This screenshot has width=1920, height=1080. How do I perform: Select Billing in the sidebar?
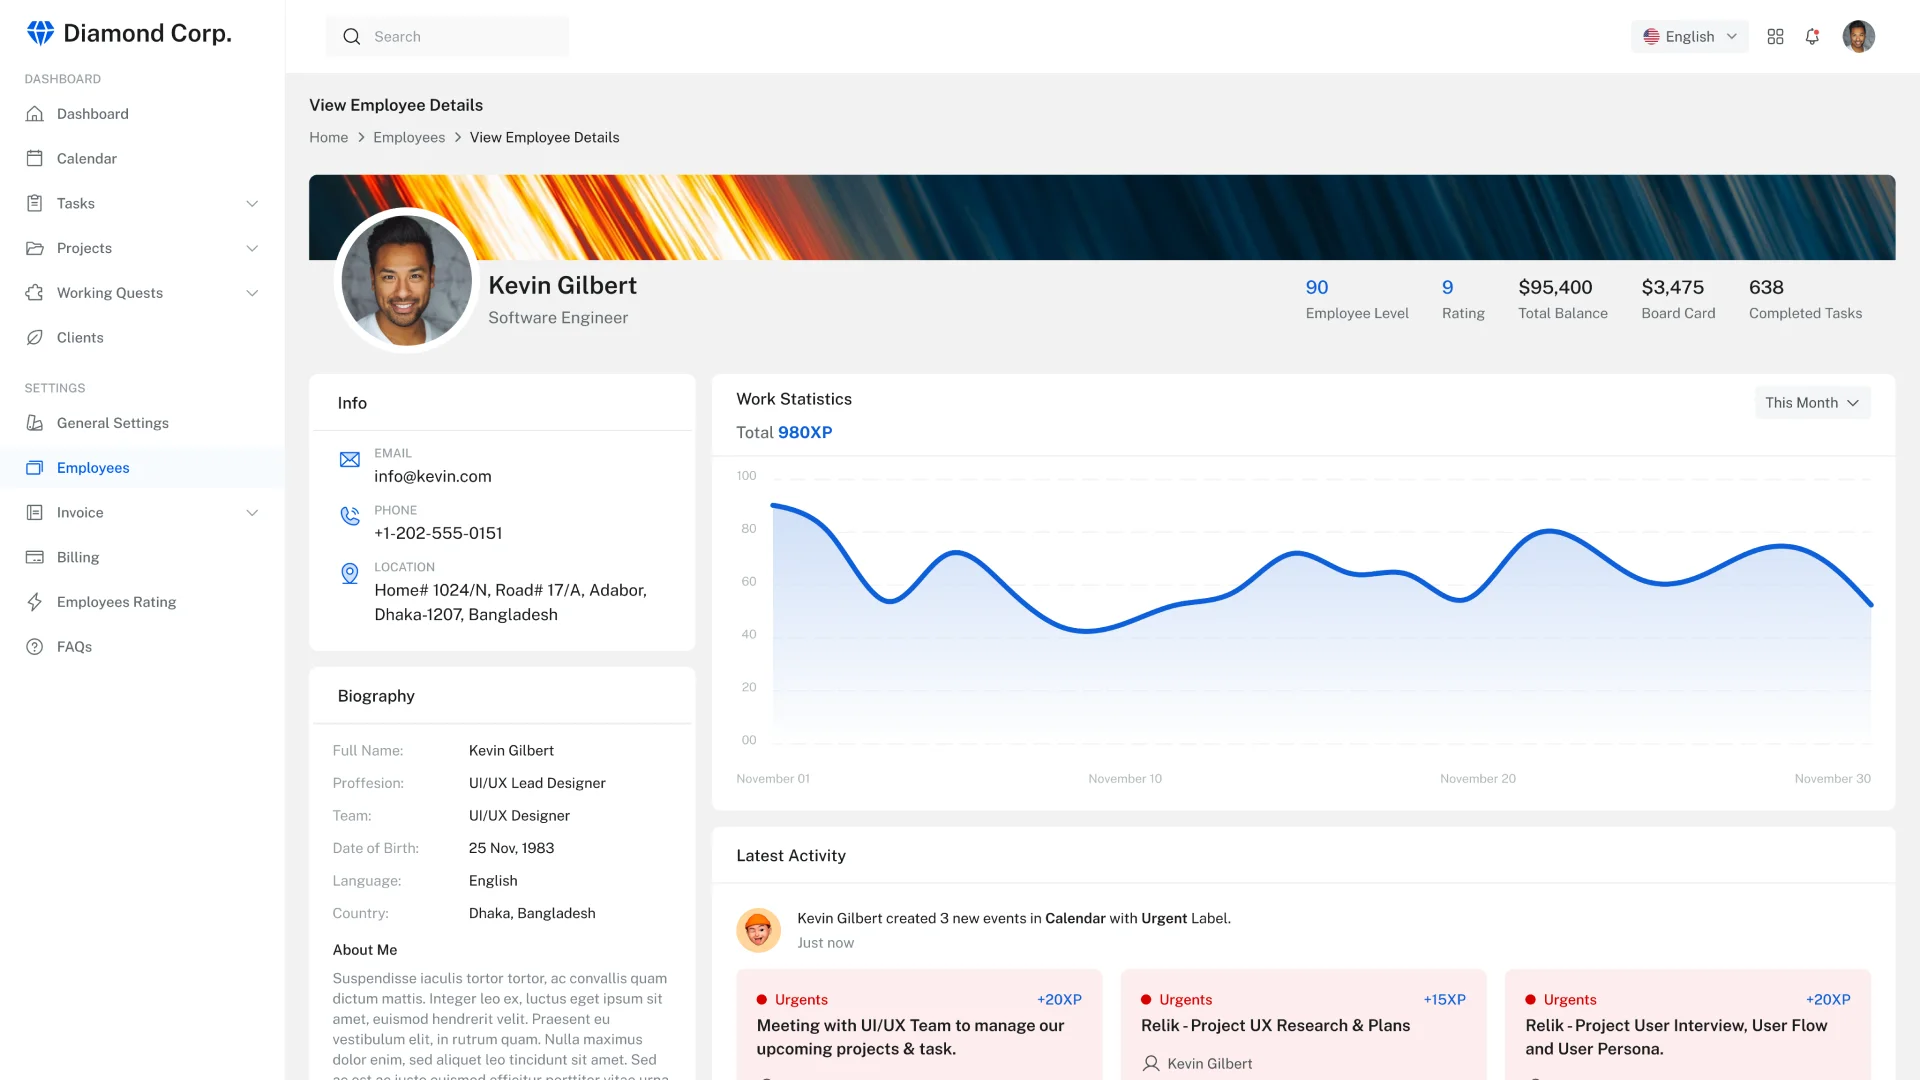point(142,558)
